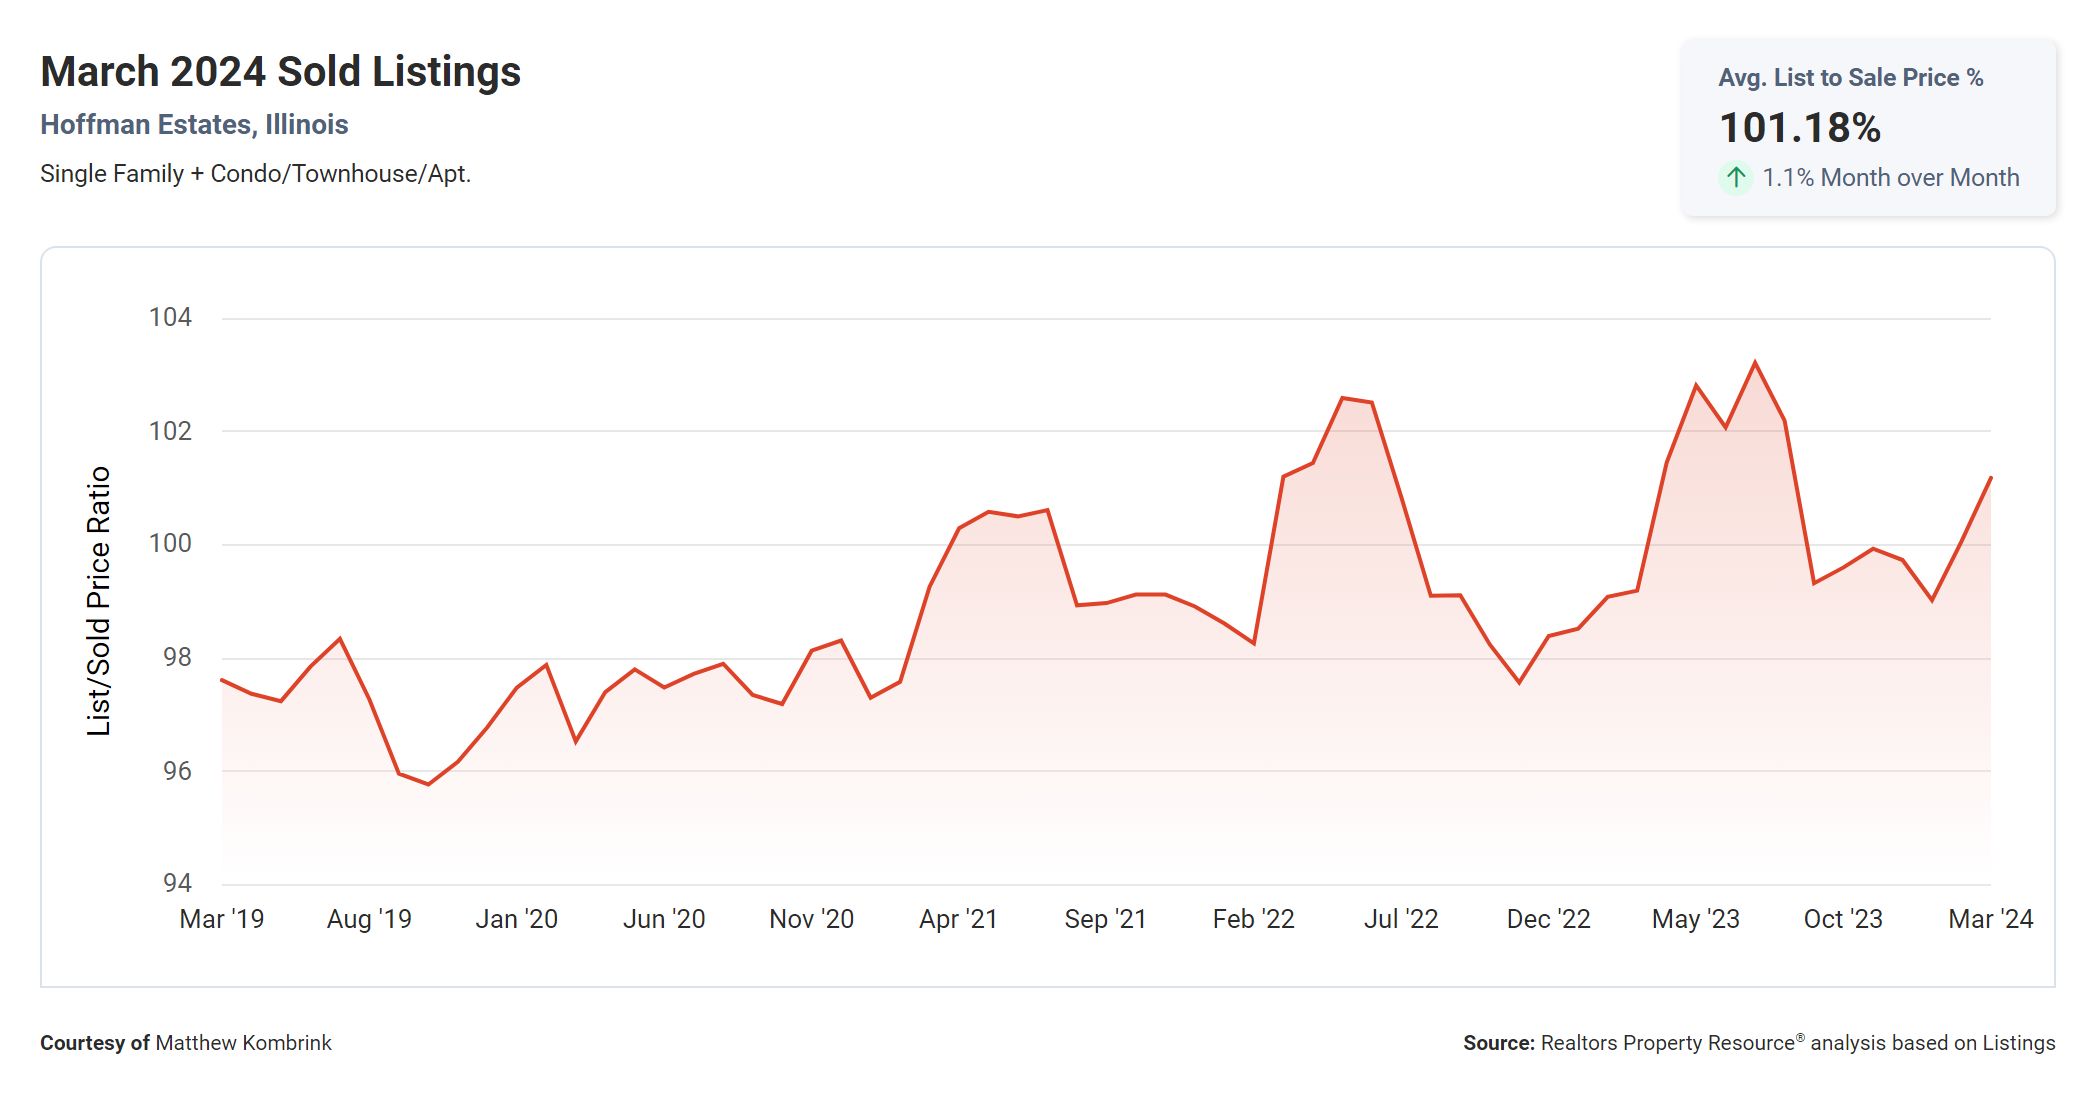Click the Oct '23 x-axis label
This screenshot has height=1100, width=2096.
(1842, 919)
